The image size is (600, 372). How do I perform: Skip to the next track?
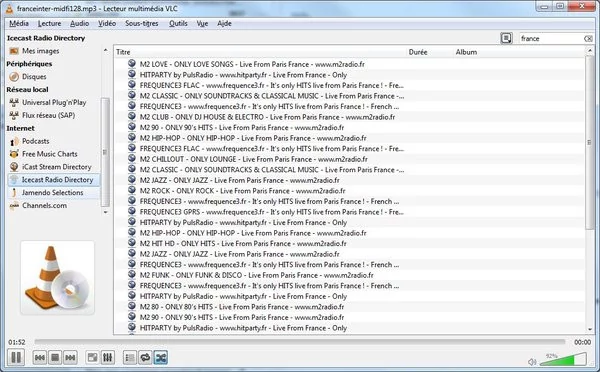click(x=70, y=357)
